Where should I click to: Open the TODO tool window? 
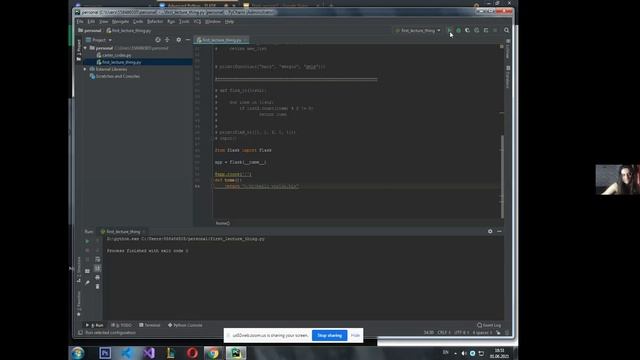pyautogui.click(x=121, y=325)
